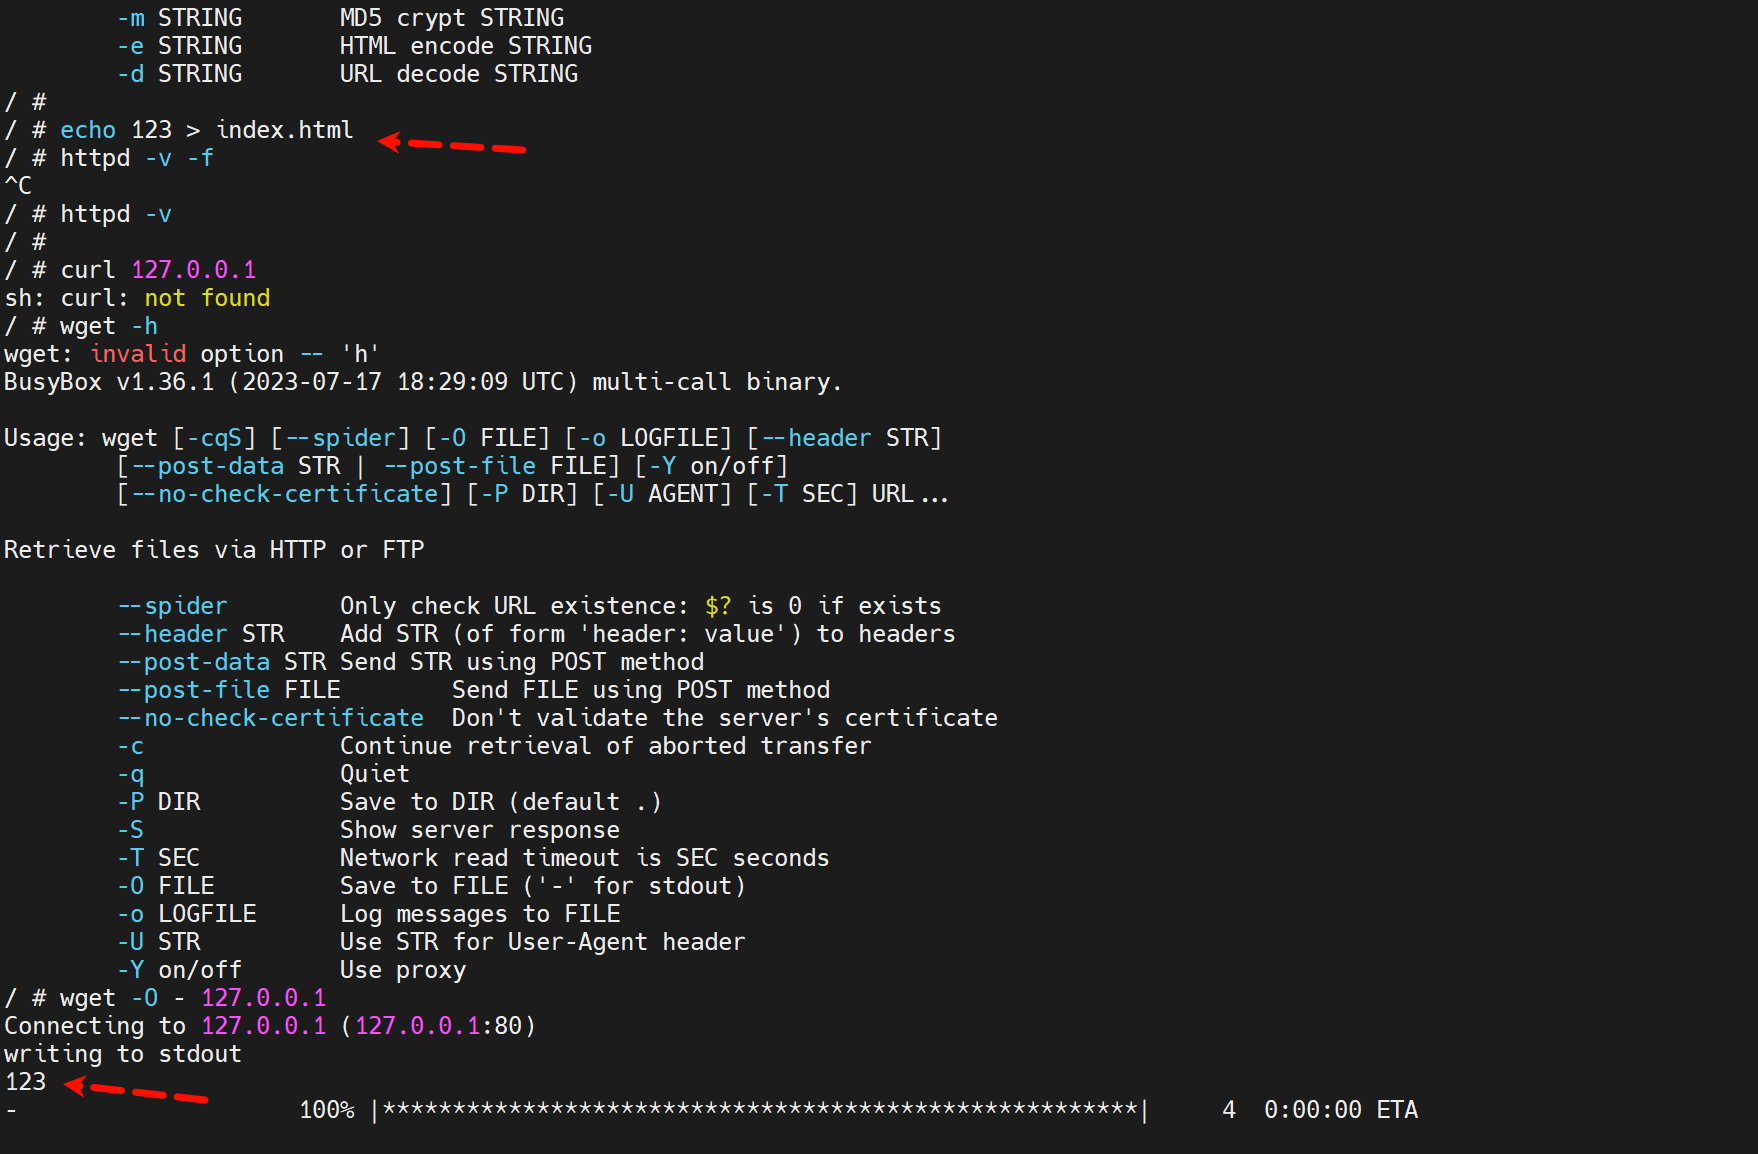This screenshot has height=1154, width=1758.
Task: Select the BusyBox v1.36.1 version text
Action: click(109, 382)
